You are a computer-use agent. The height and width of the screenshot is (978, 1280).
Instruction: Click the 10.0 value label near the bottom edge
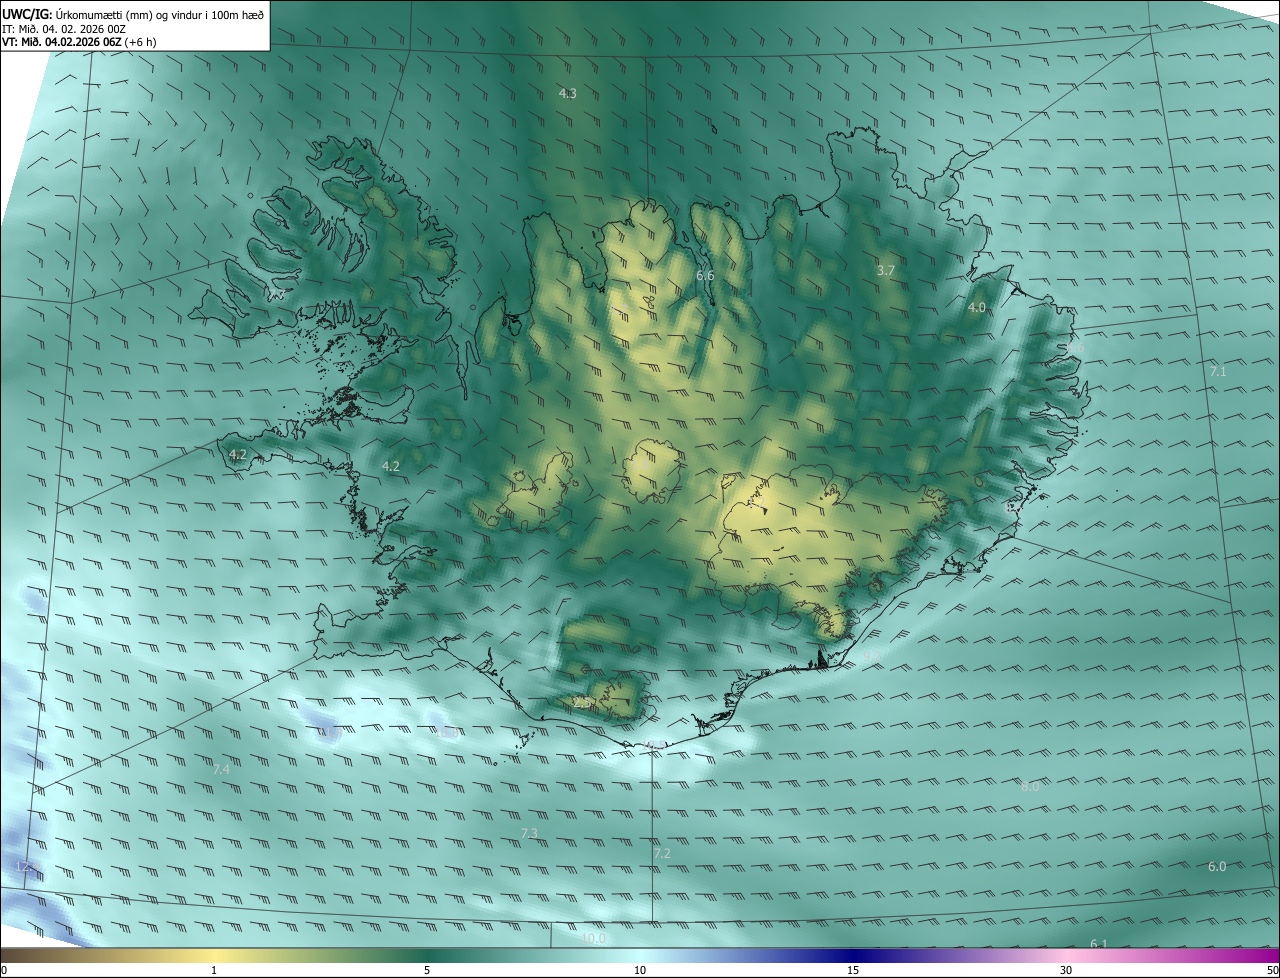tap(594, 938)
